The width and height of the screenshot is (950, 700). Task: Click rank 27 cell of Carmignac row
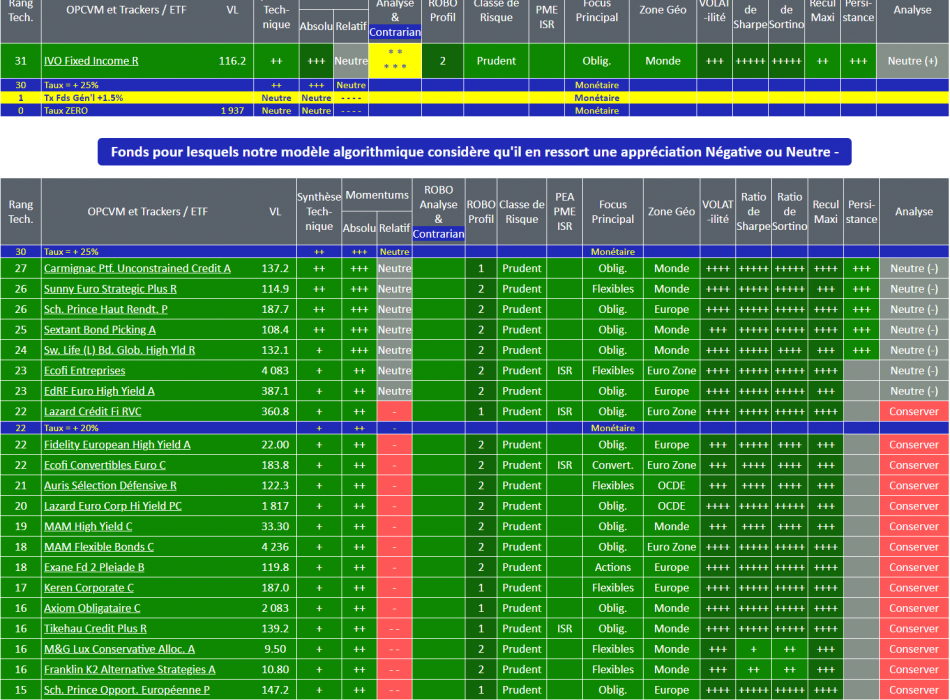coord(21,268)
